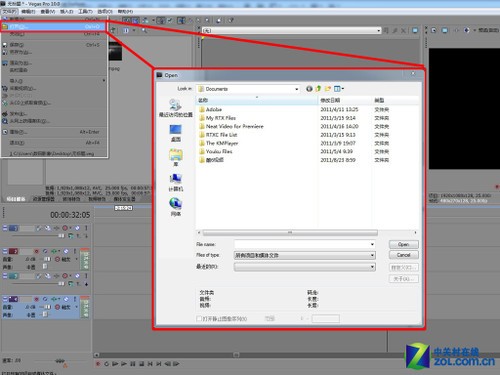This screenshot has width=500, height=375.
Task: Select Open (Ctrl+O) in the File menu
Action: pos(53,27)
